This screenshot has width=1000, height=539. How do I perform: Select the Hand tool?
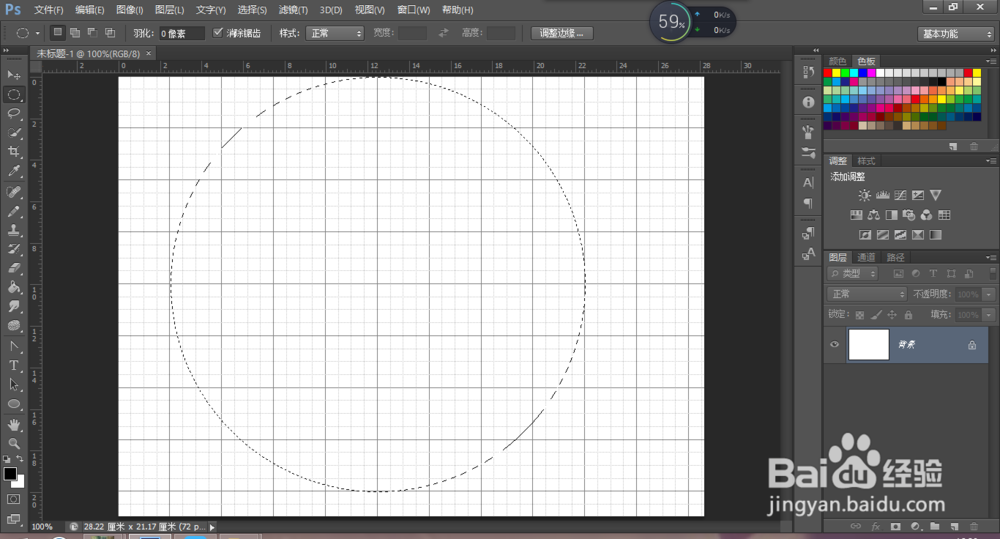(x=13, y=425)
